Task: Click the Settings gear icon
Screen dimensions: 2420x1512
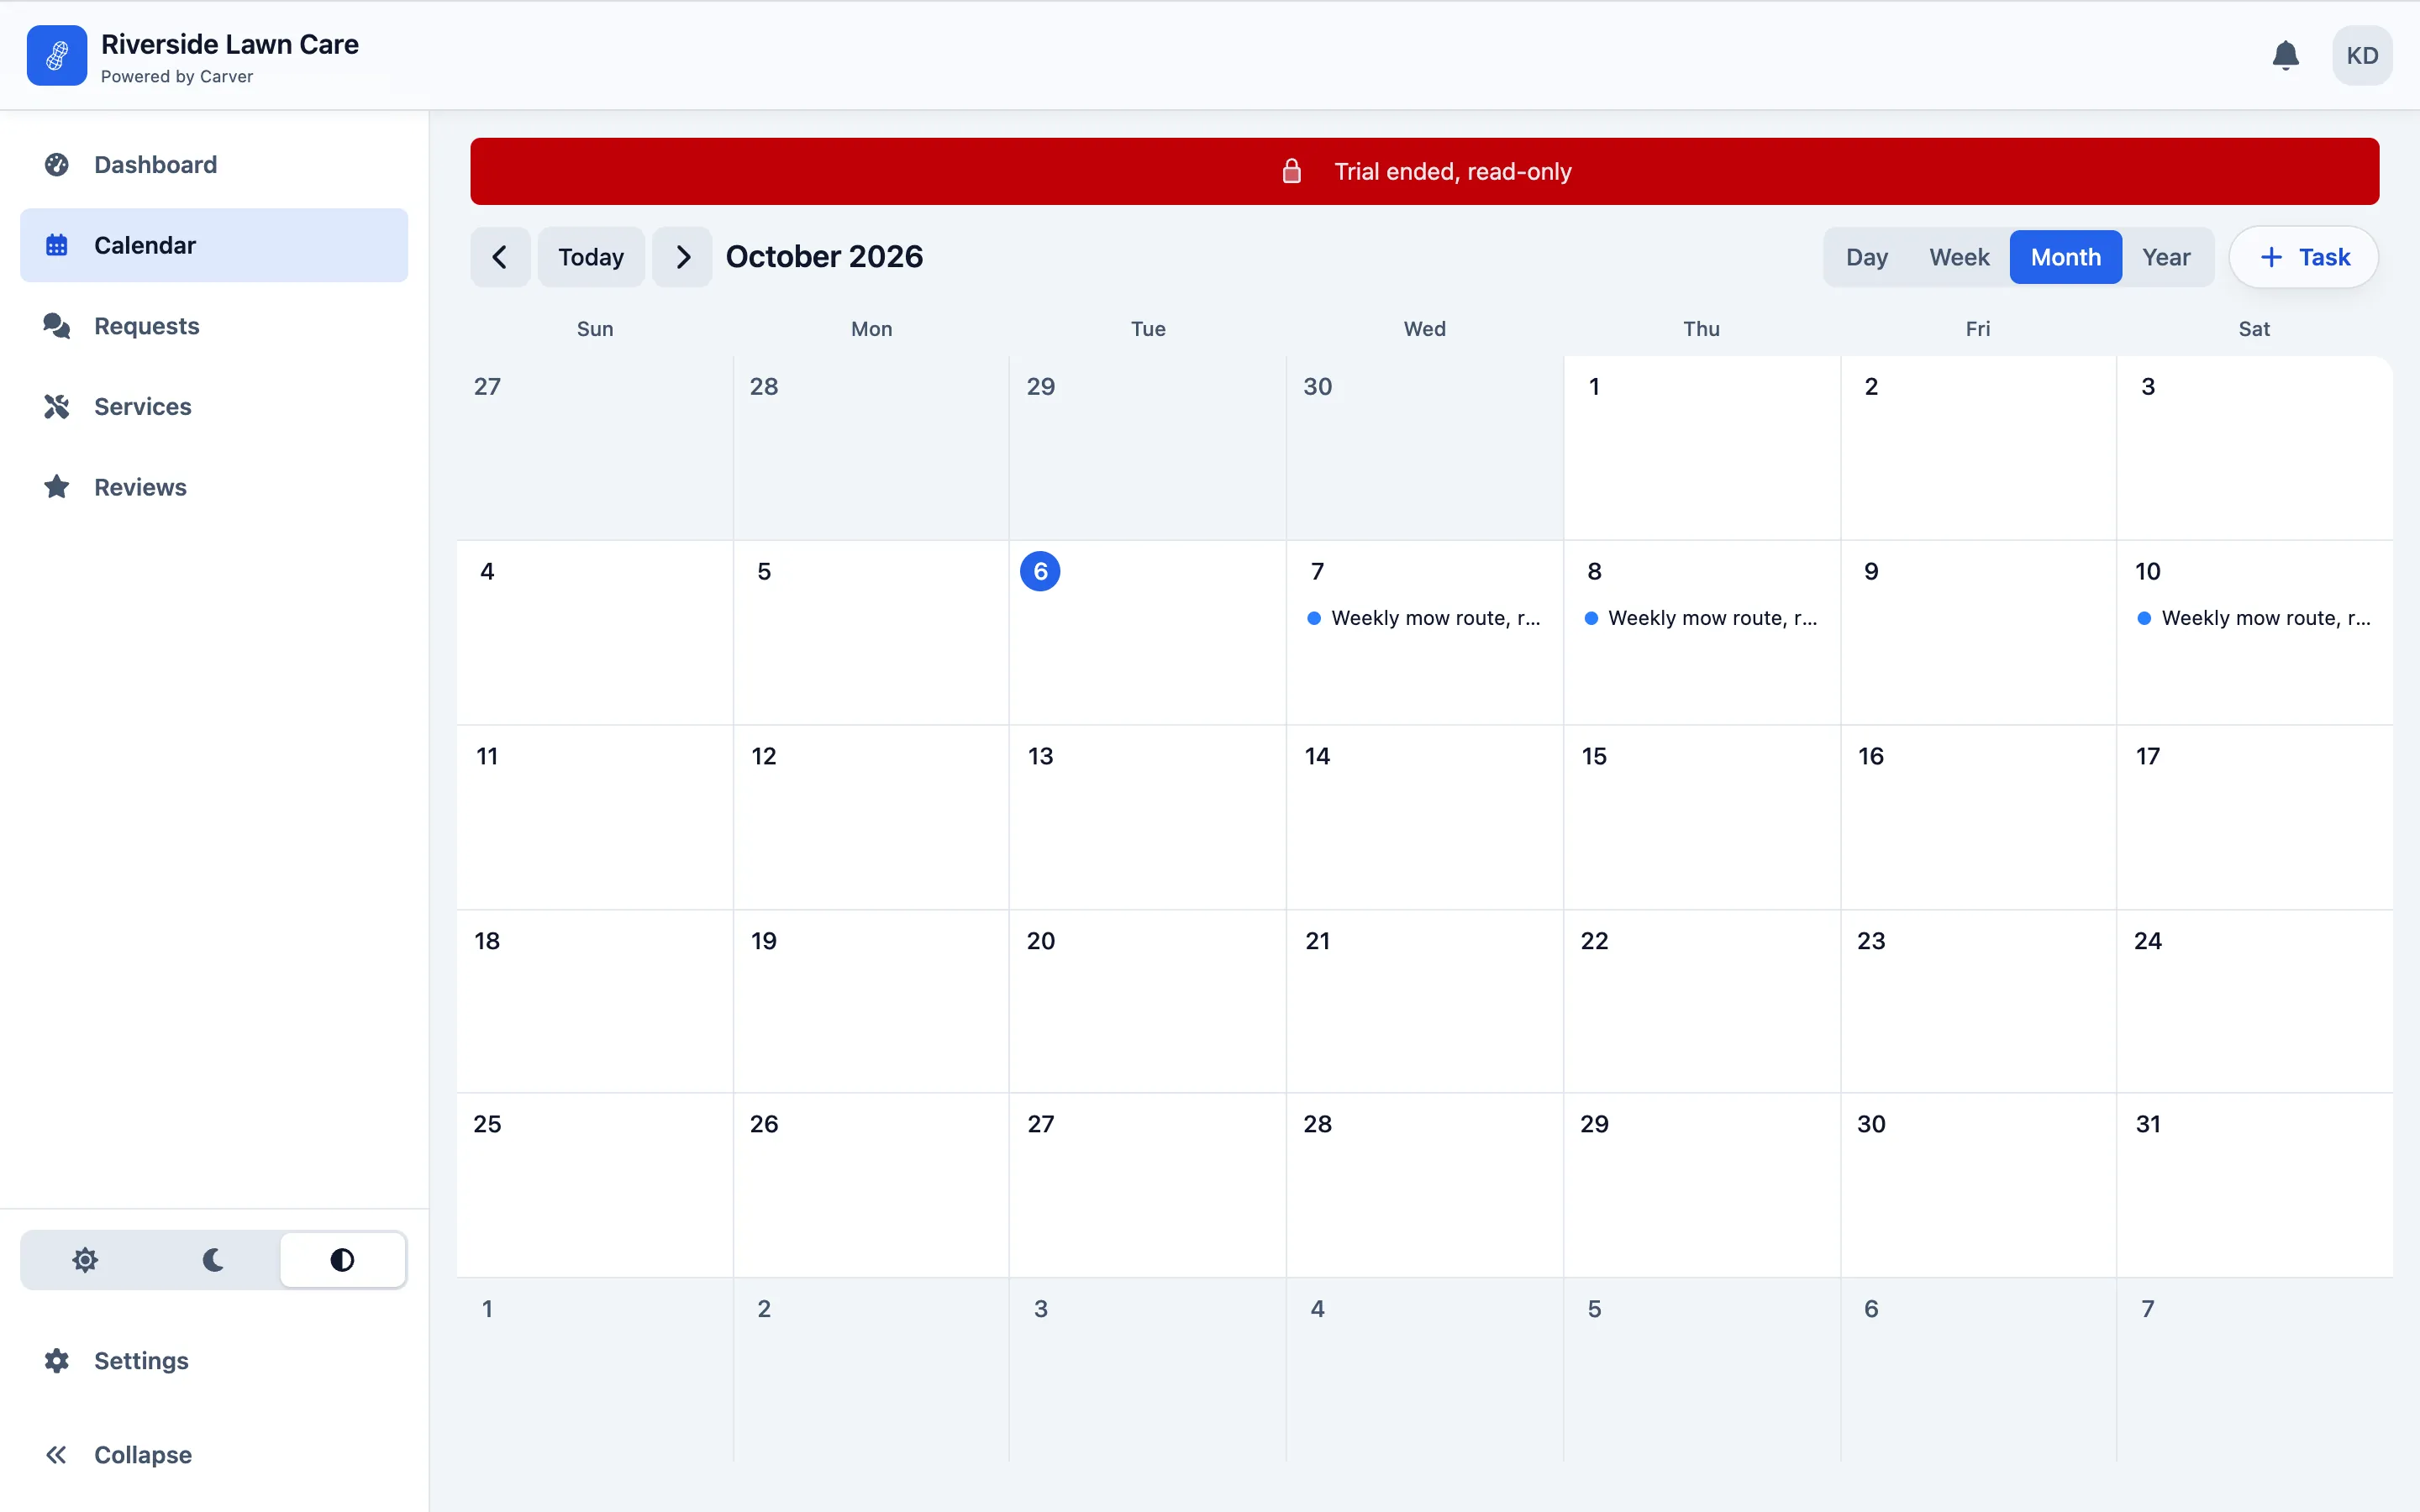Action: (57, 1361)
